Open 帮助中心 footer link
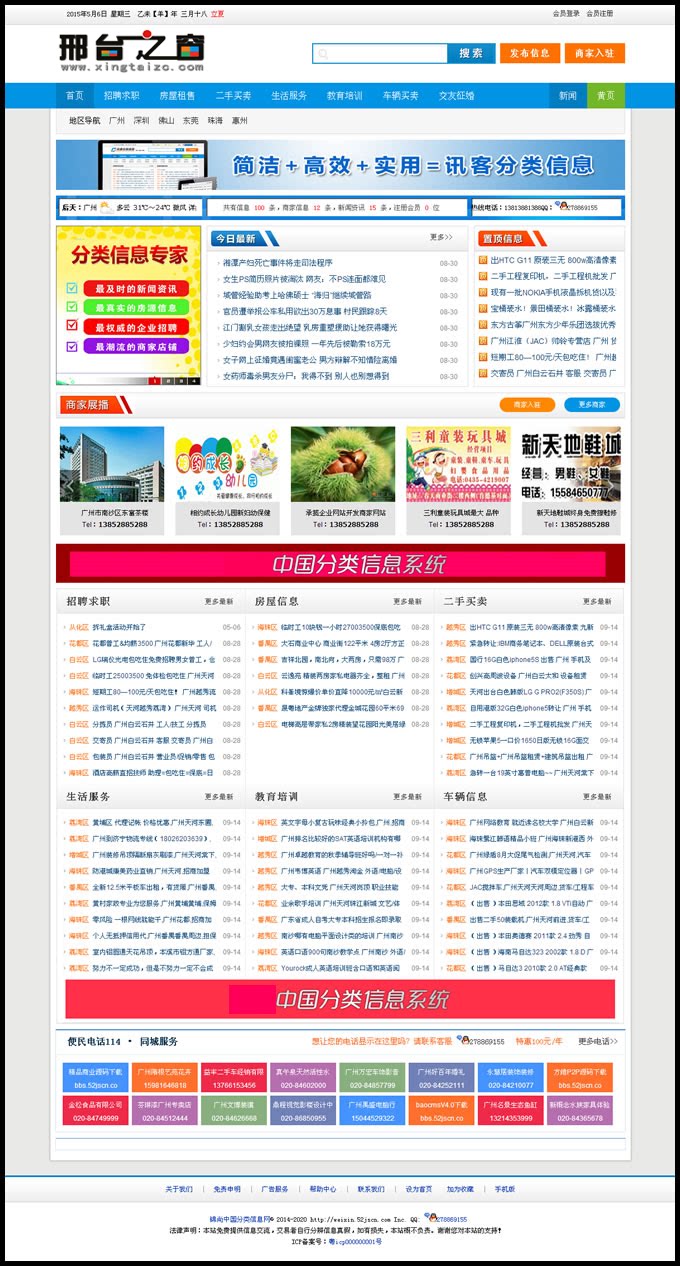 323,1189
